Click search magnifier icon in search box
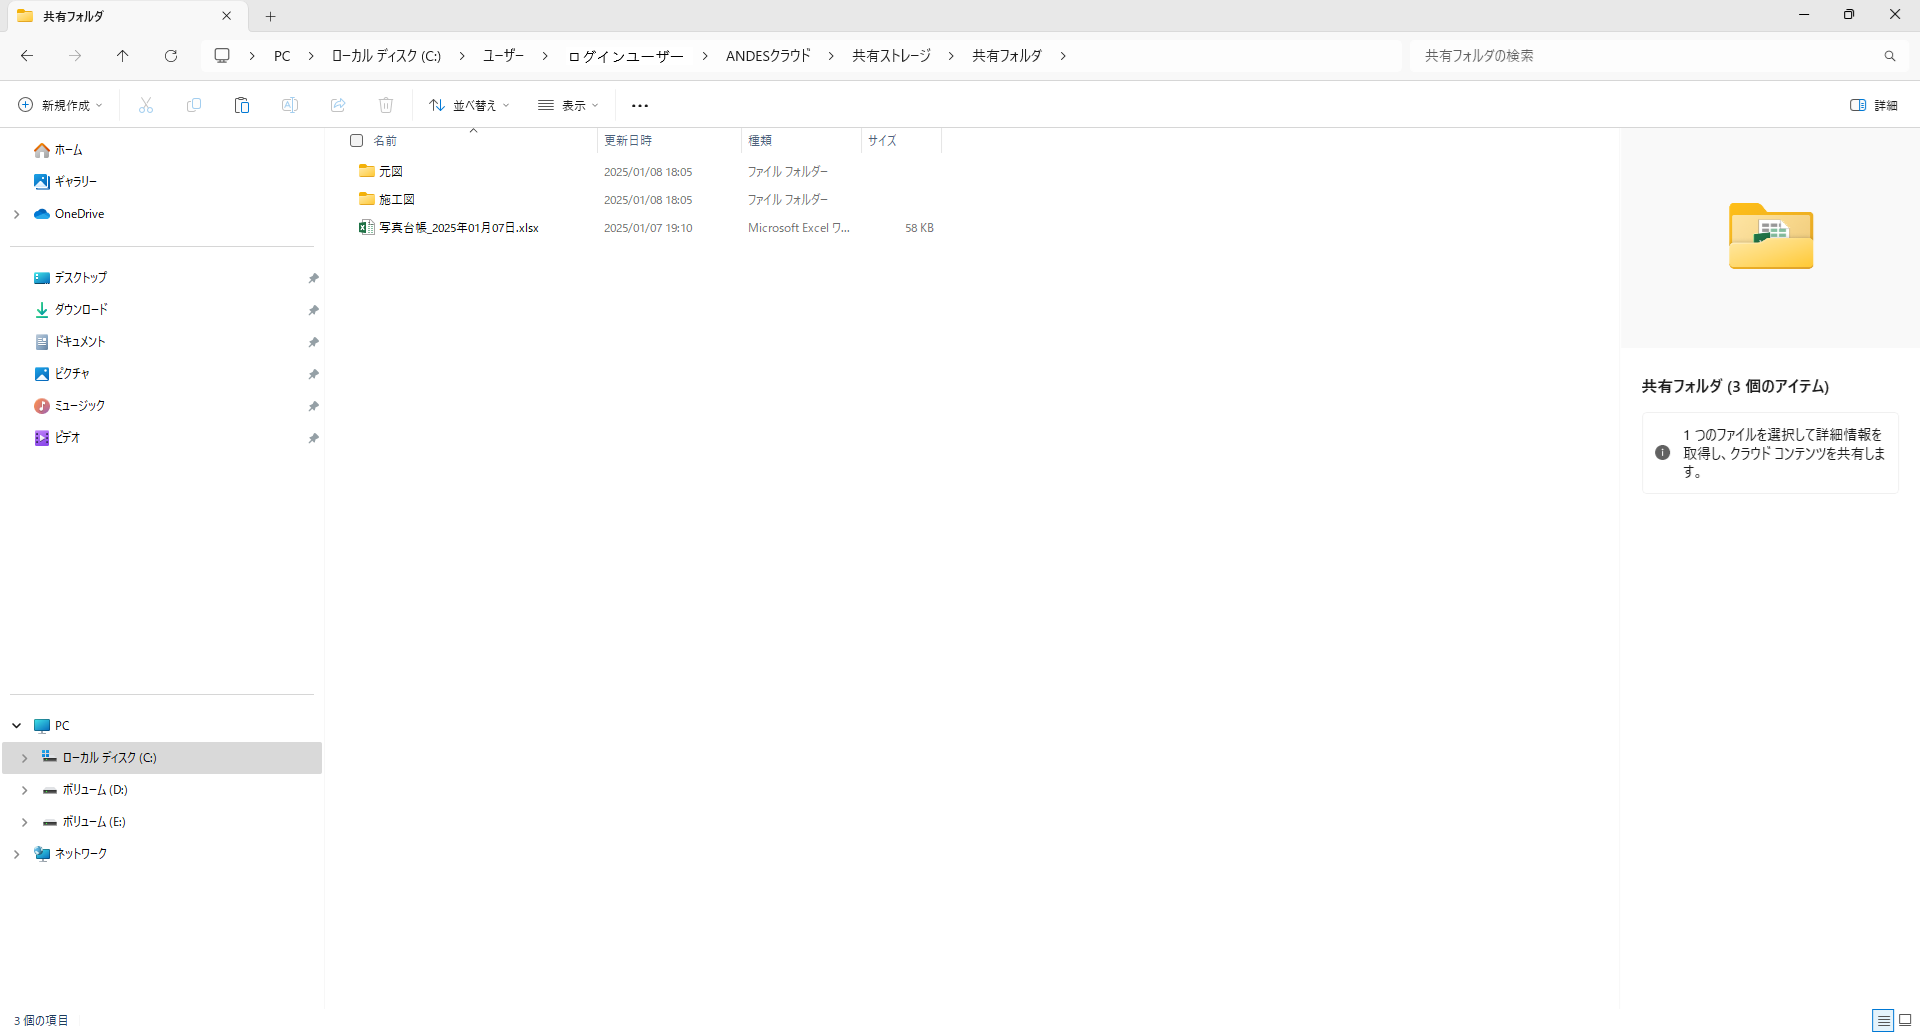Screen dimensions: 1920x1032 tap(1889, 56)
